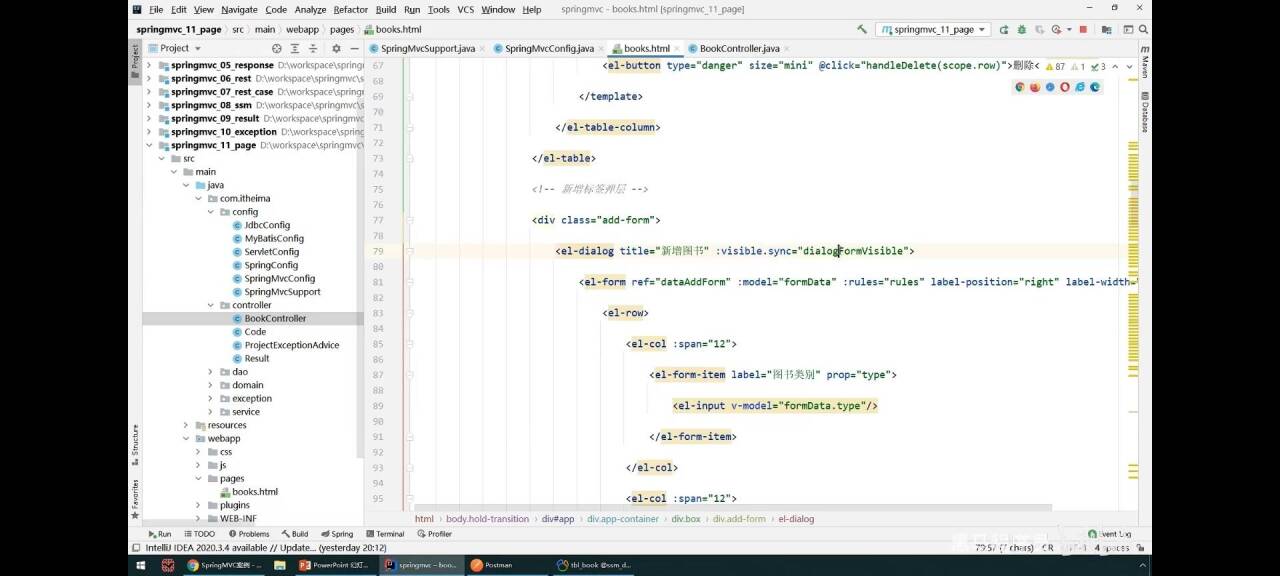Close the SpringMvcSupport.java tab
1280x576 pixels.
click(484, 48)
